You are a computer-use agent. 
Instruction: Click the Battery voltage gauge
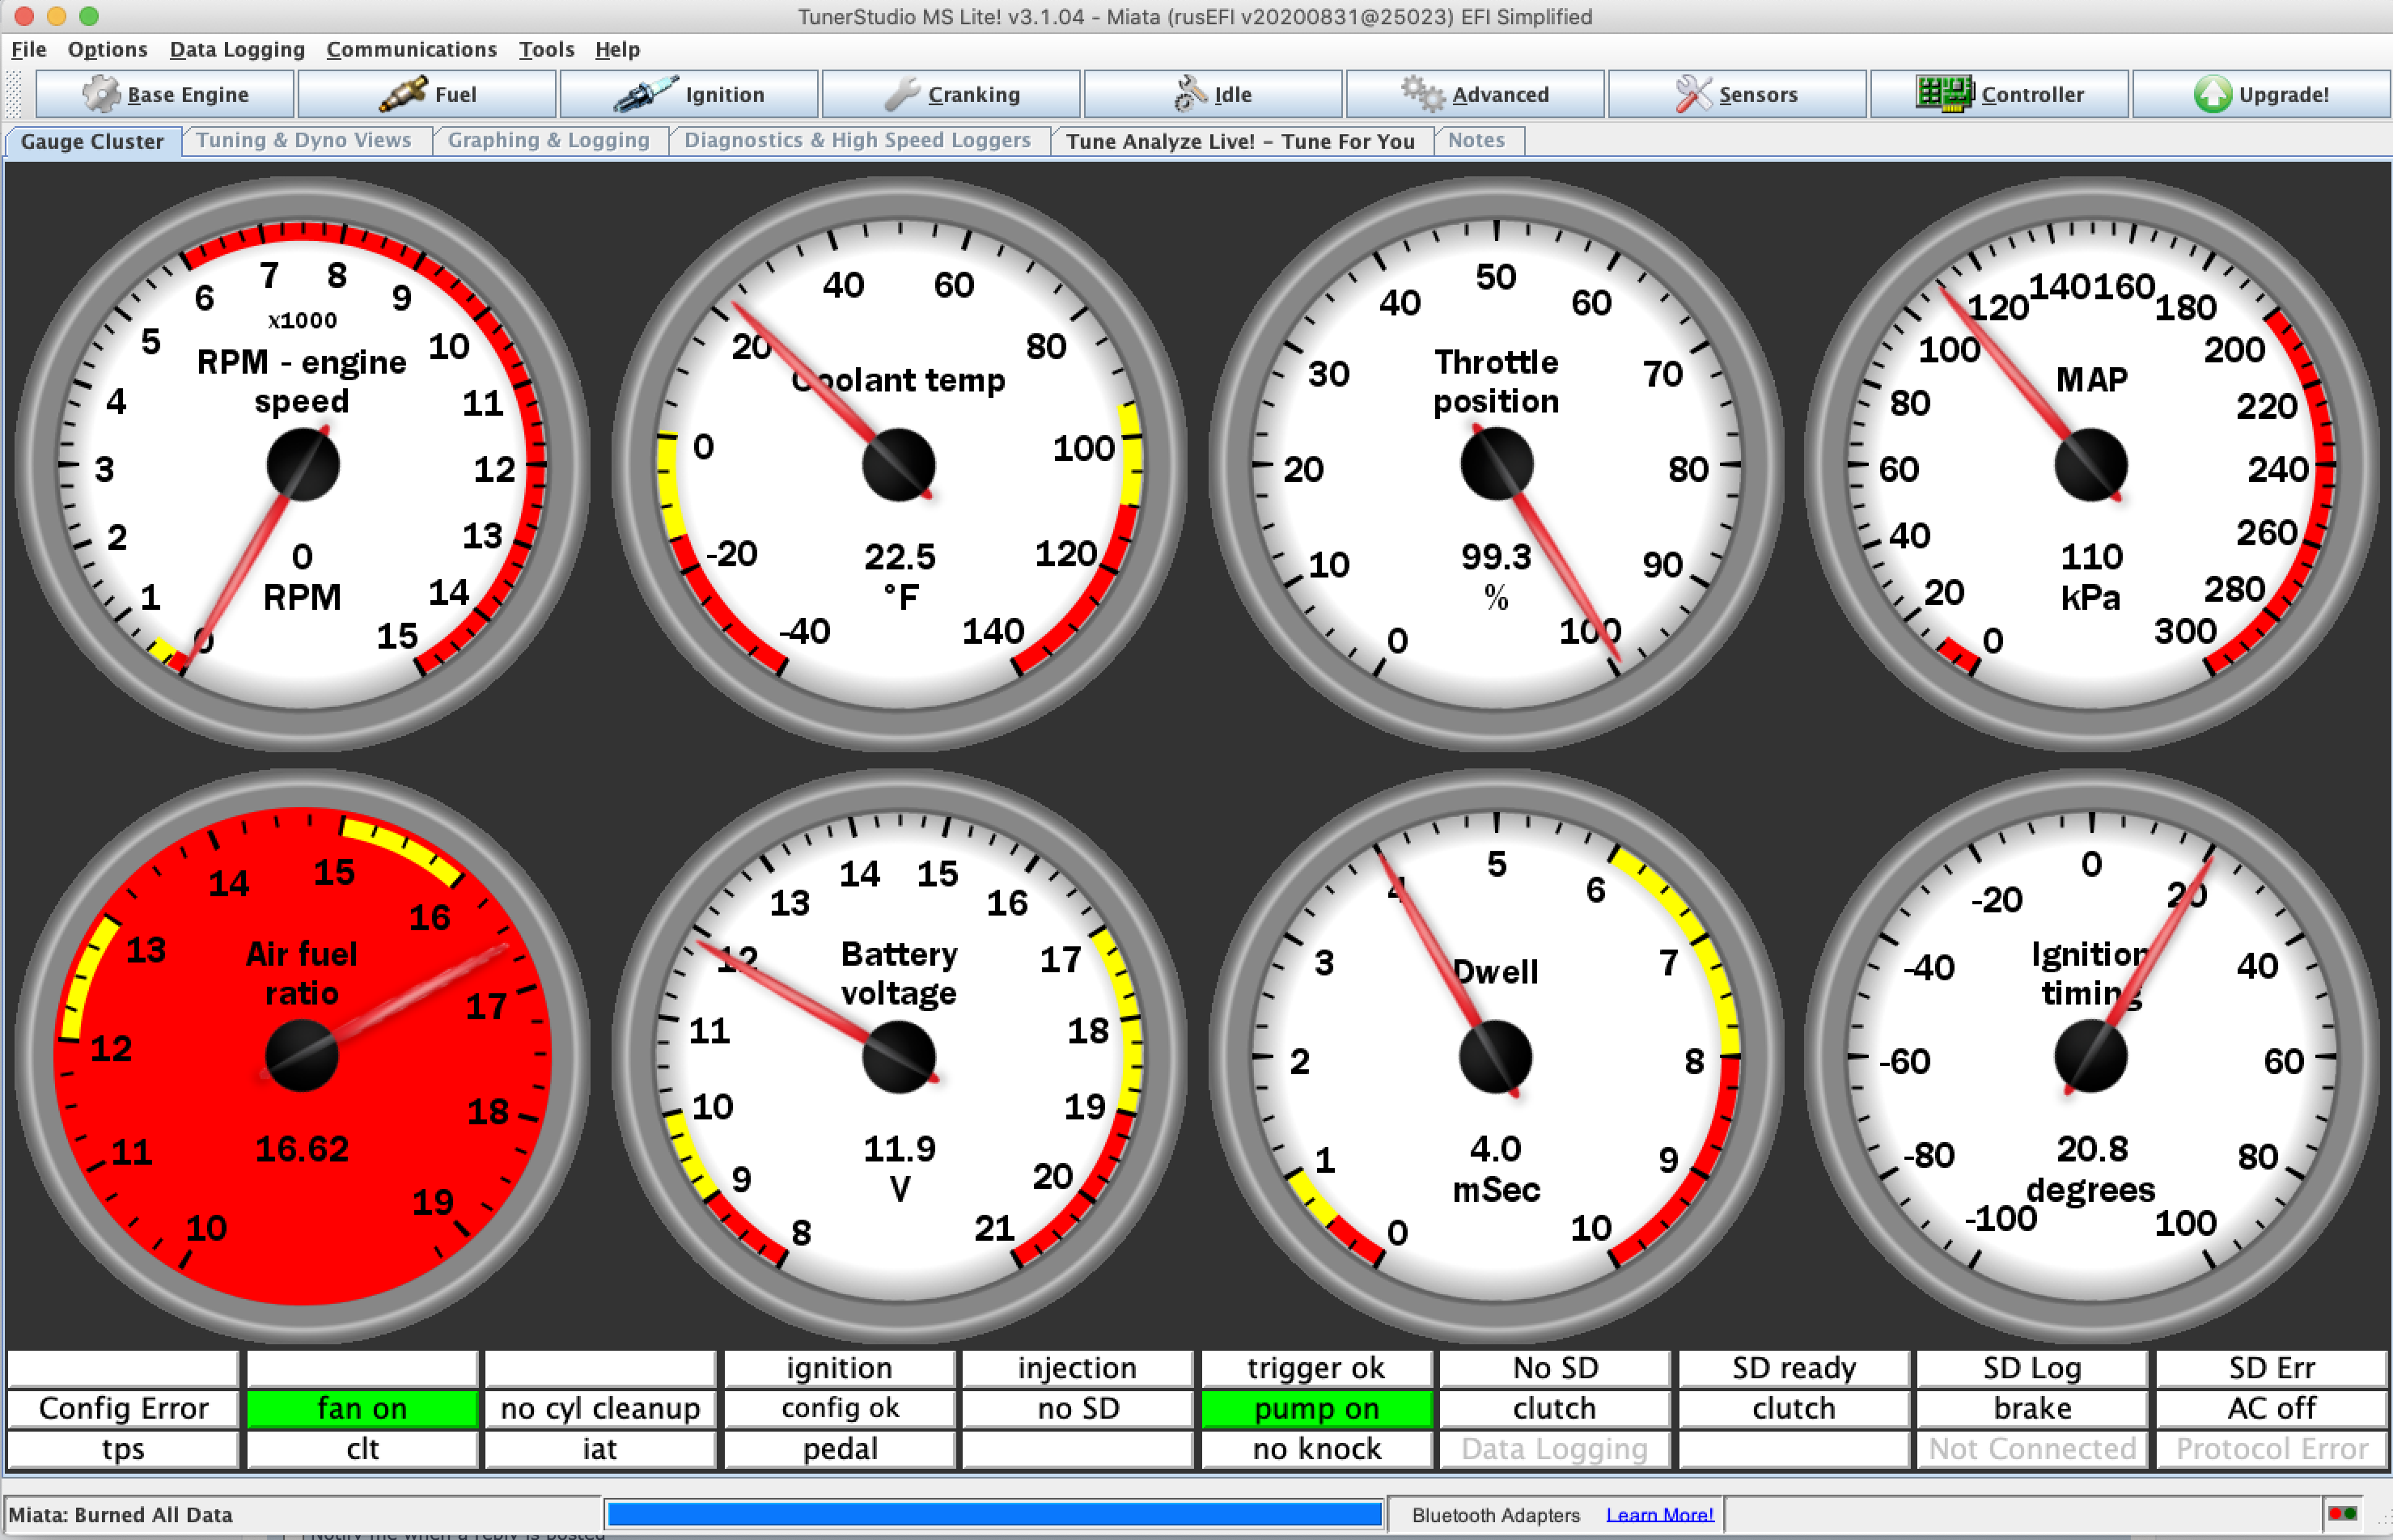[898, 1056]
